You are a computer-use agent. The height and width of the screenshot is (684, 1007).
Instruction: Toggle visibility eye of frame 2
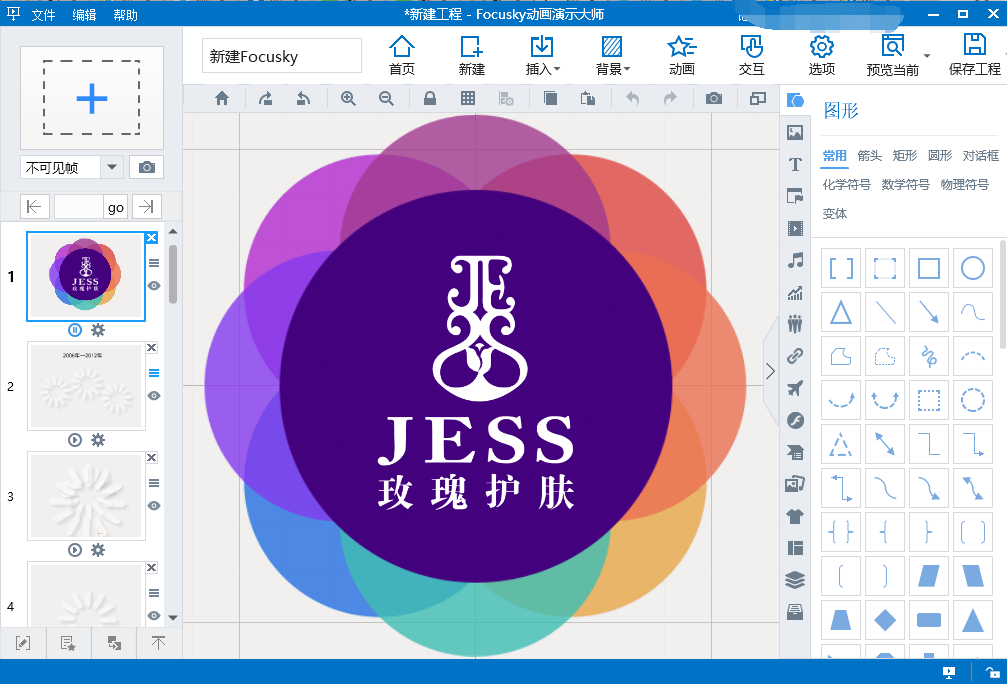point(154,395)
